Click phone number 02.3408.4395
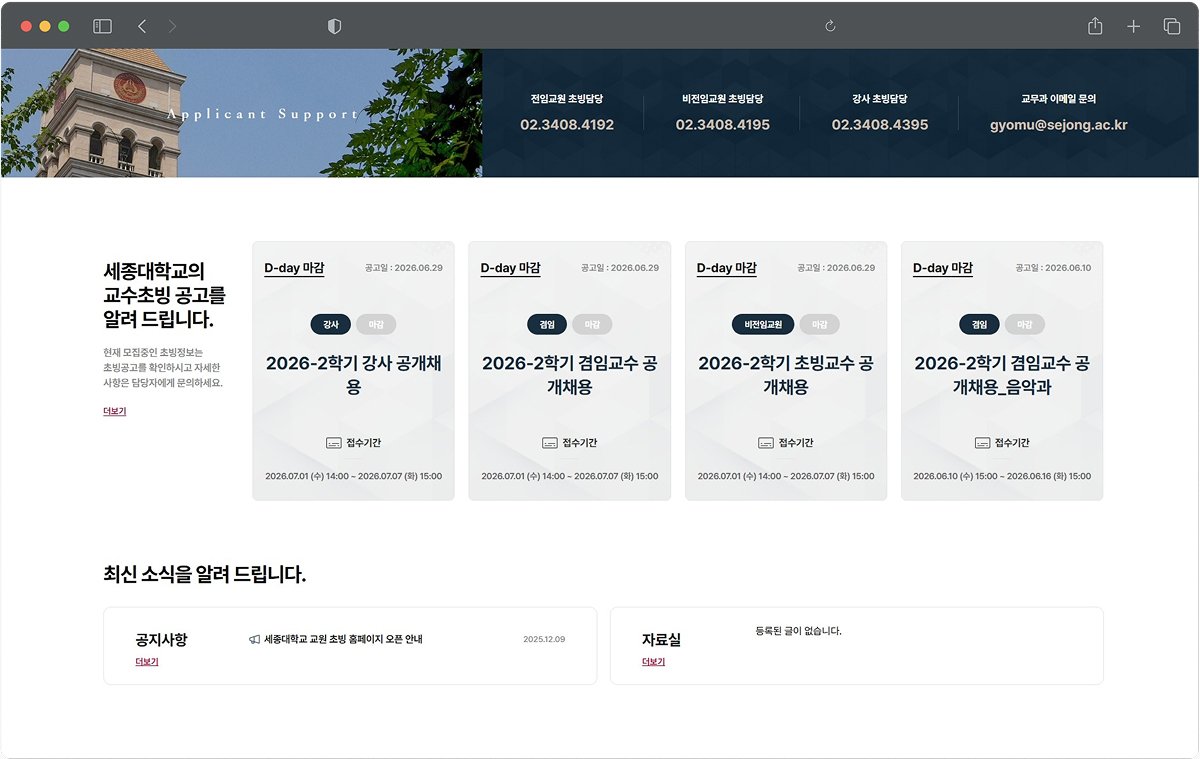1200x759 pixels. pyautogui.click(x=880, y=125)
